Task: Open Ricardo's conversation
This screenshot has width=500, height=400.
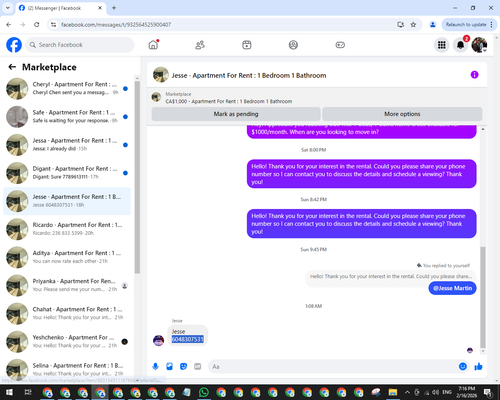Action: pyautogui.click(x=67, y=229)
